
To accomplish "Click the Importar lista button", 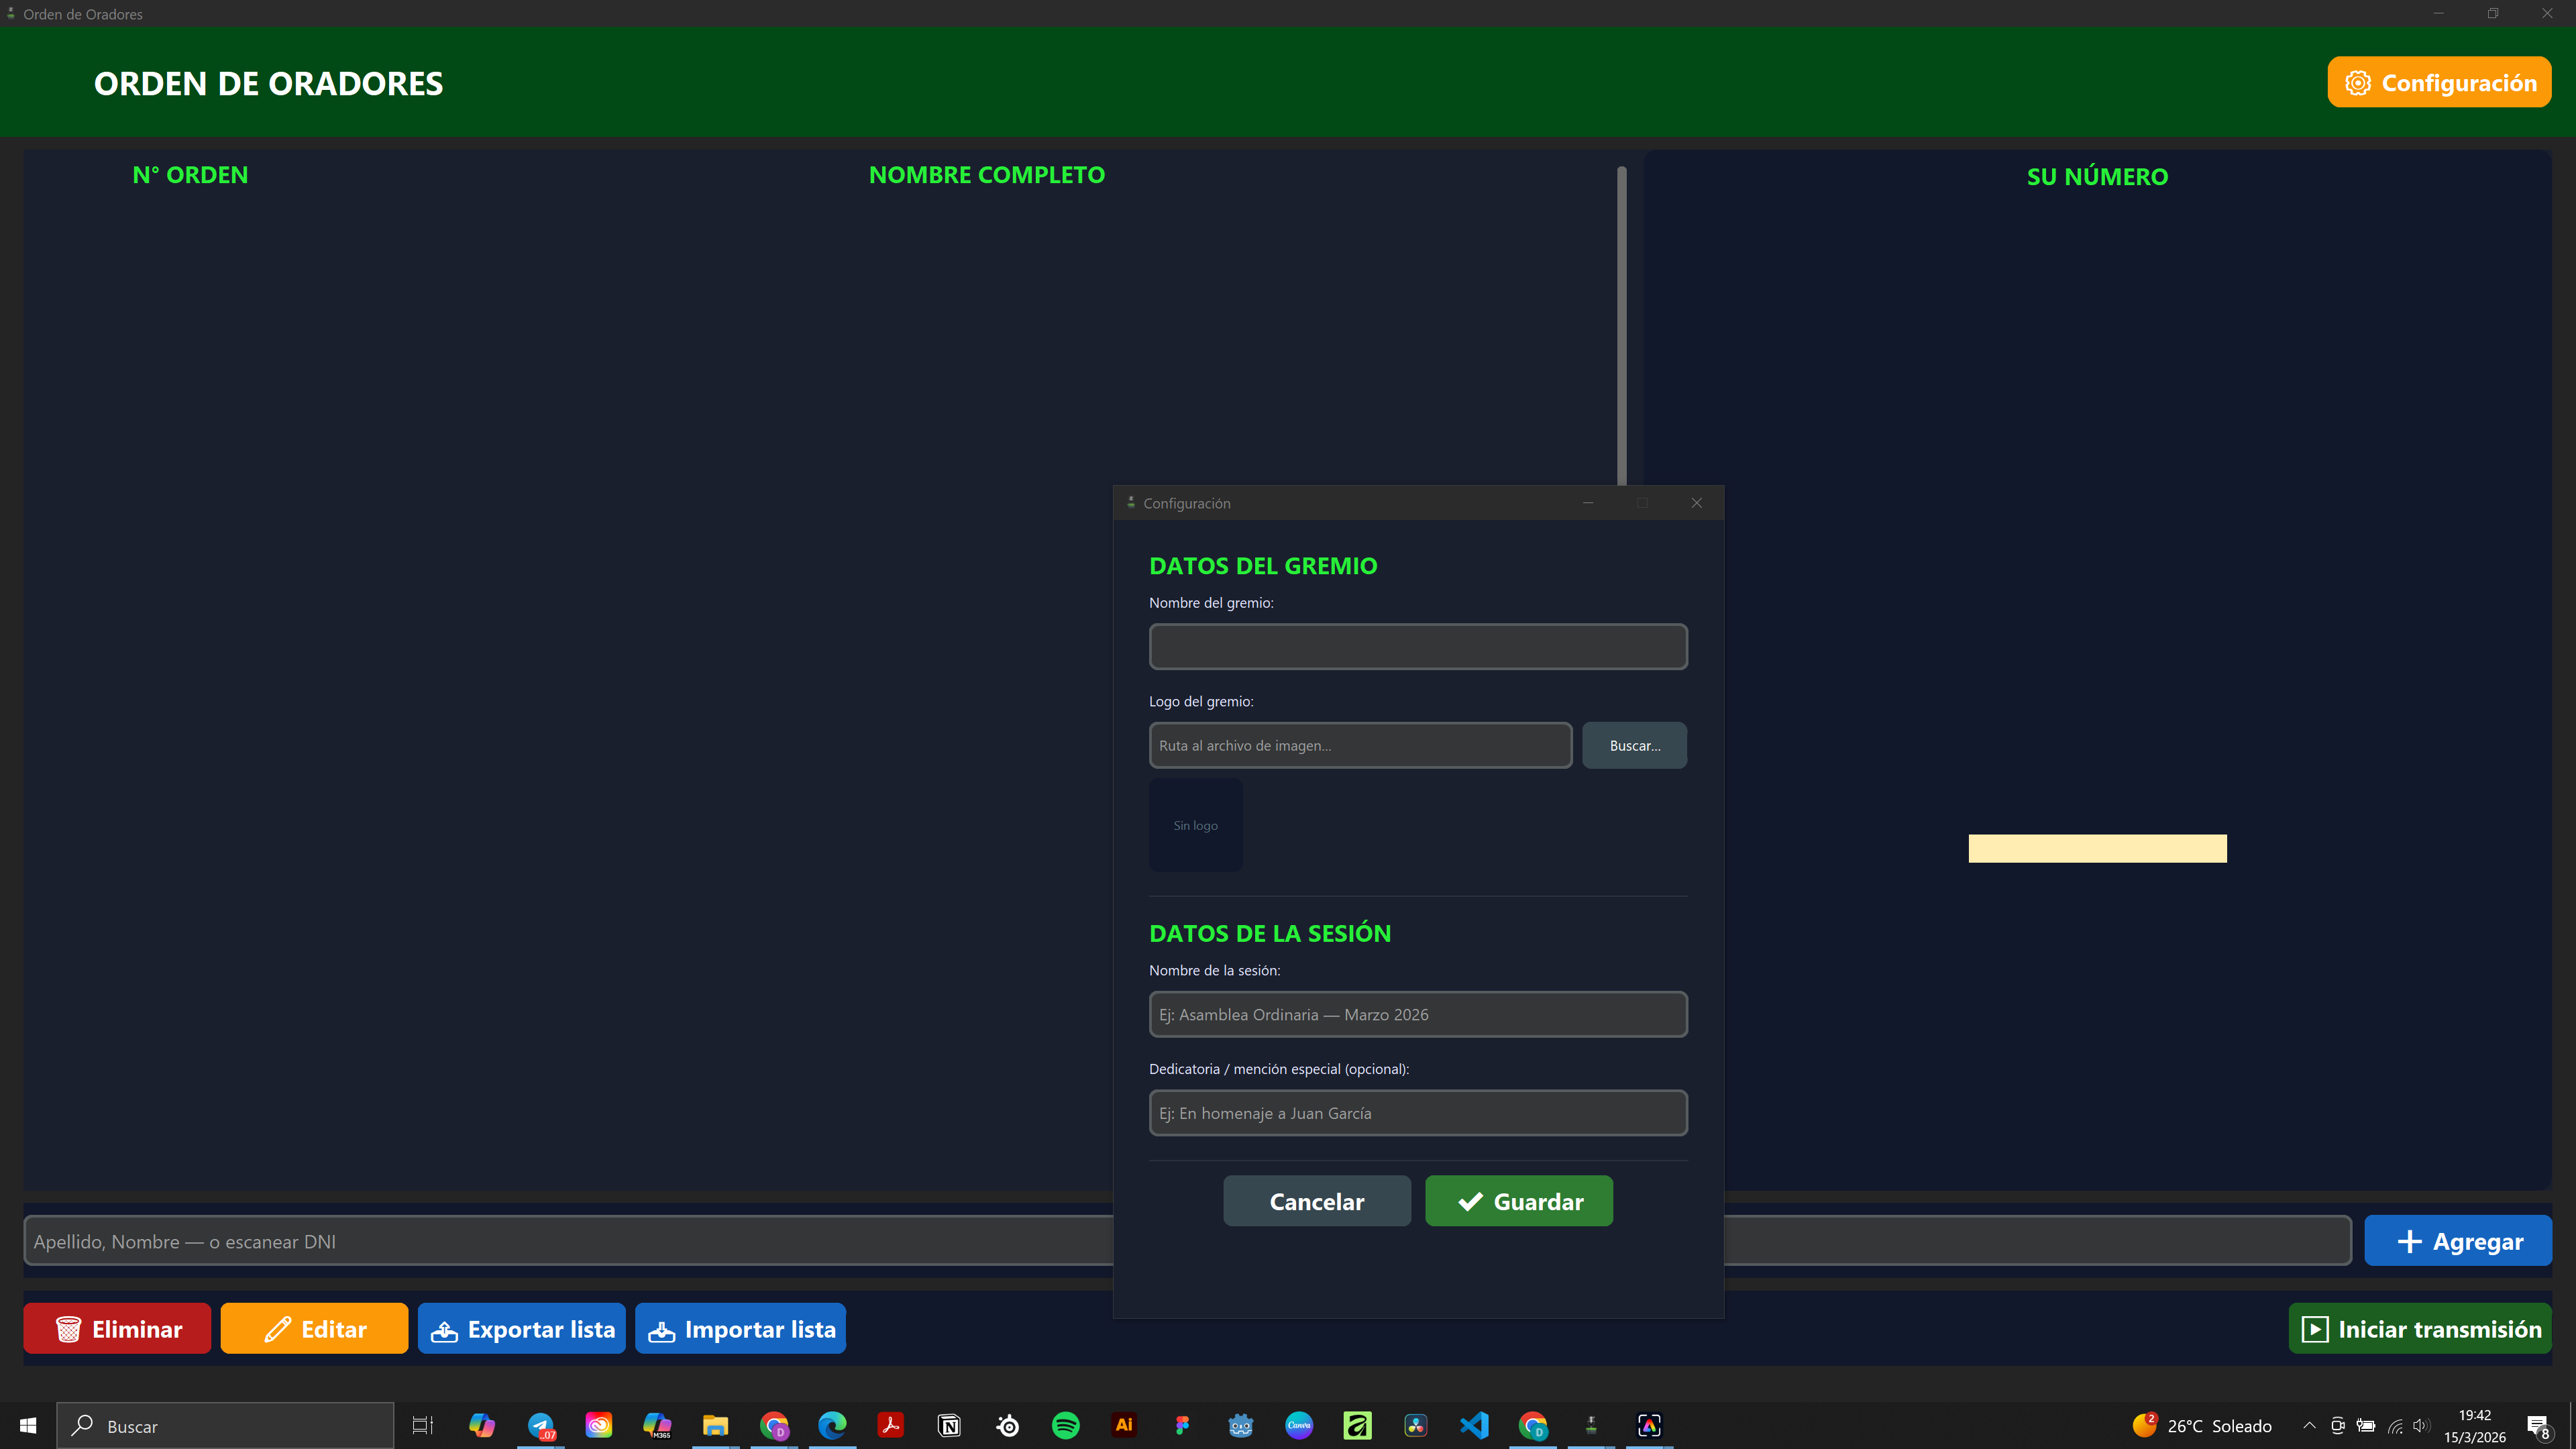I will pos(740,1328).
